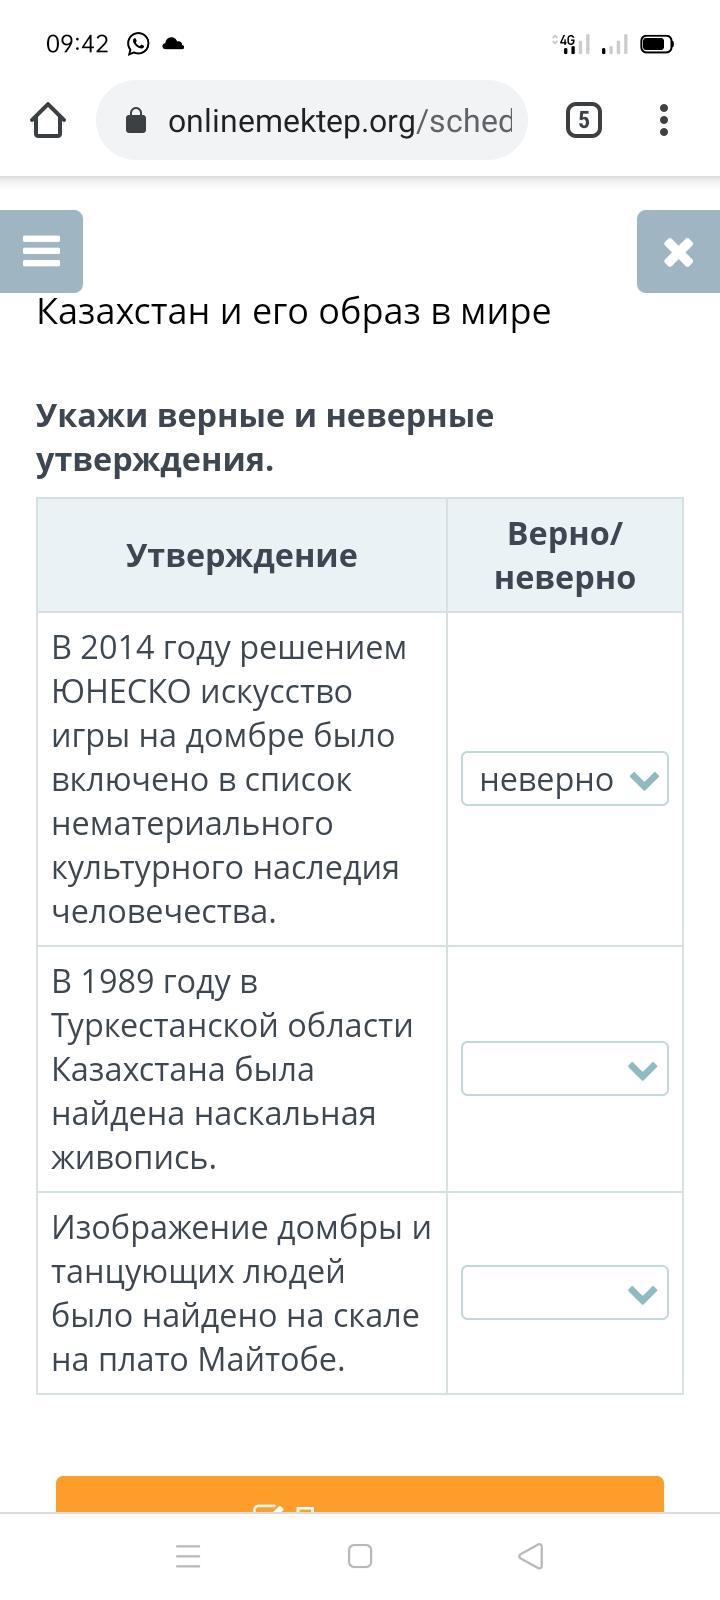Viewport: 720px width, 1600px height.
Task: Tap the "Утверждение" column header
Action: tap(241, 555)
